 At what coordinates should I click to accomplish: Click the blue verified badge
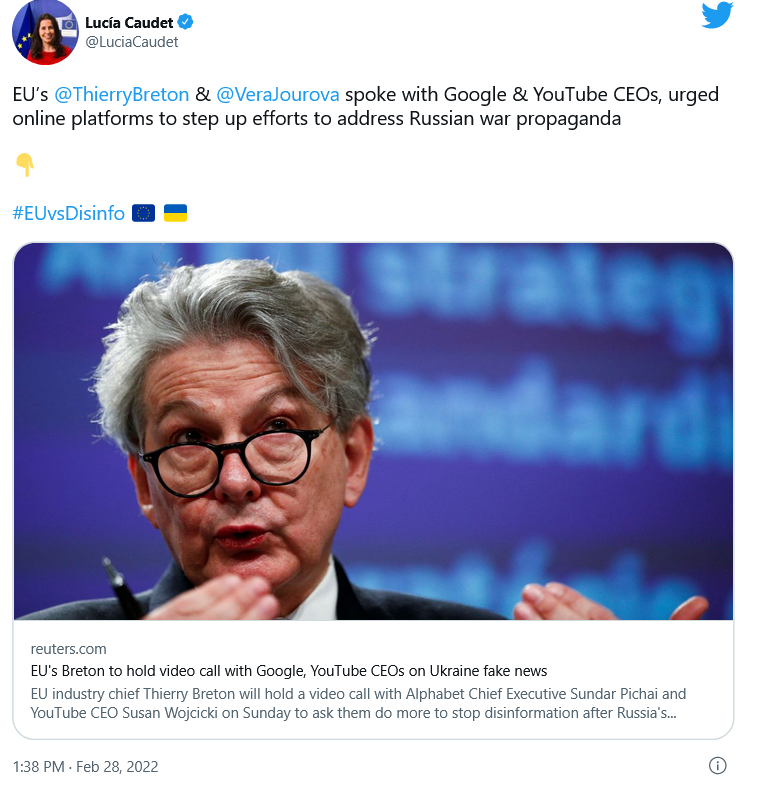185,22
